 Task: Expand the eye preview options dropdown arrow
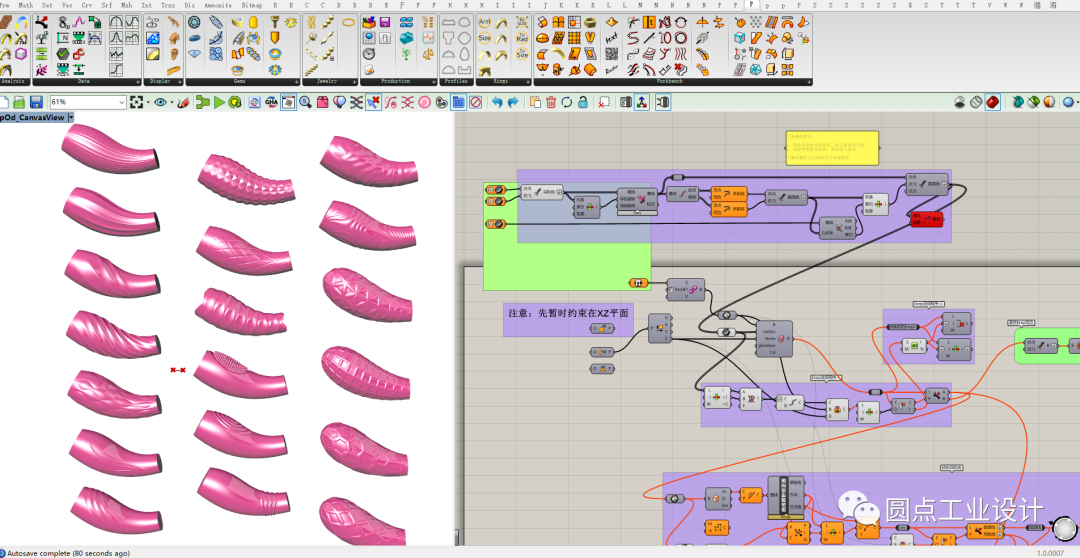tap(172, 102)
